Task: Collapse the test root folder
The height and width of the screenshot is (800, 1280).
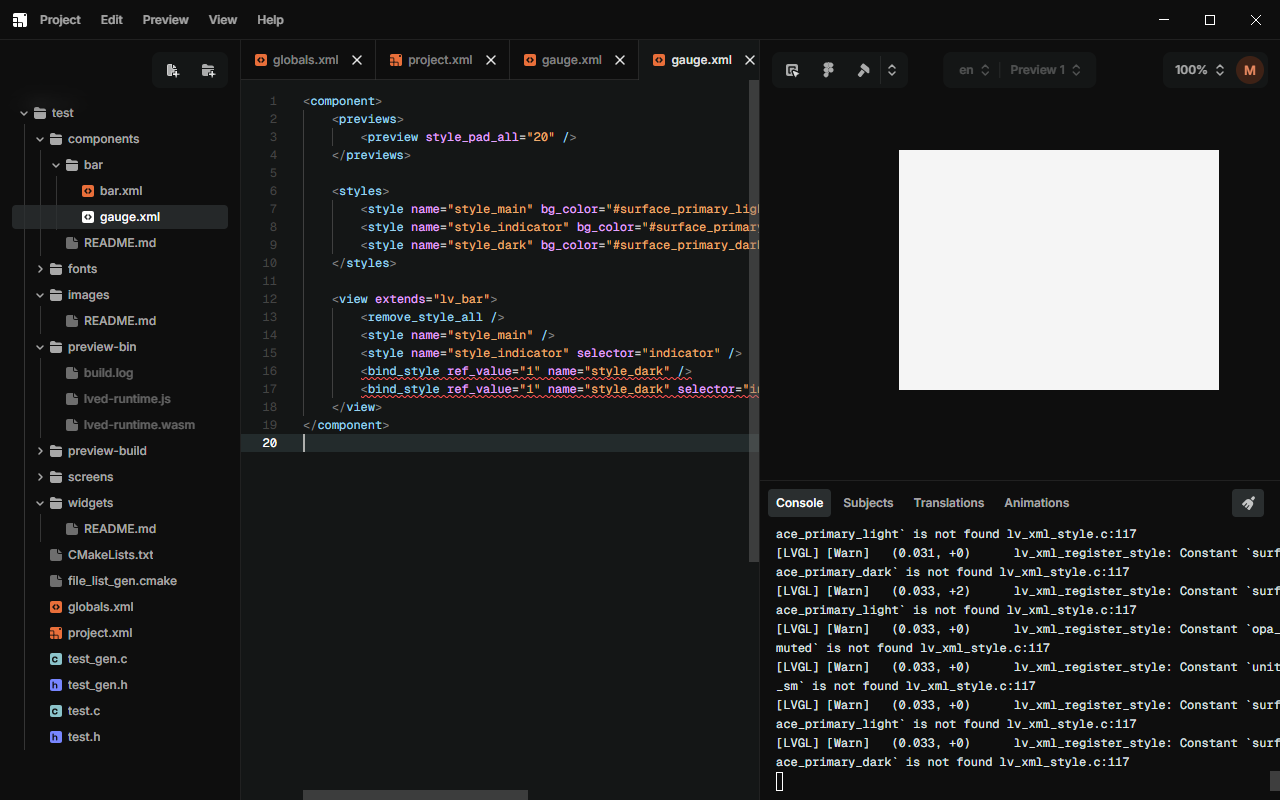Action: [x=24, y=113]
